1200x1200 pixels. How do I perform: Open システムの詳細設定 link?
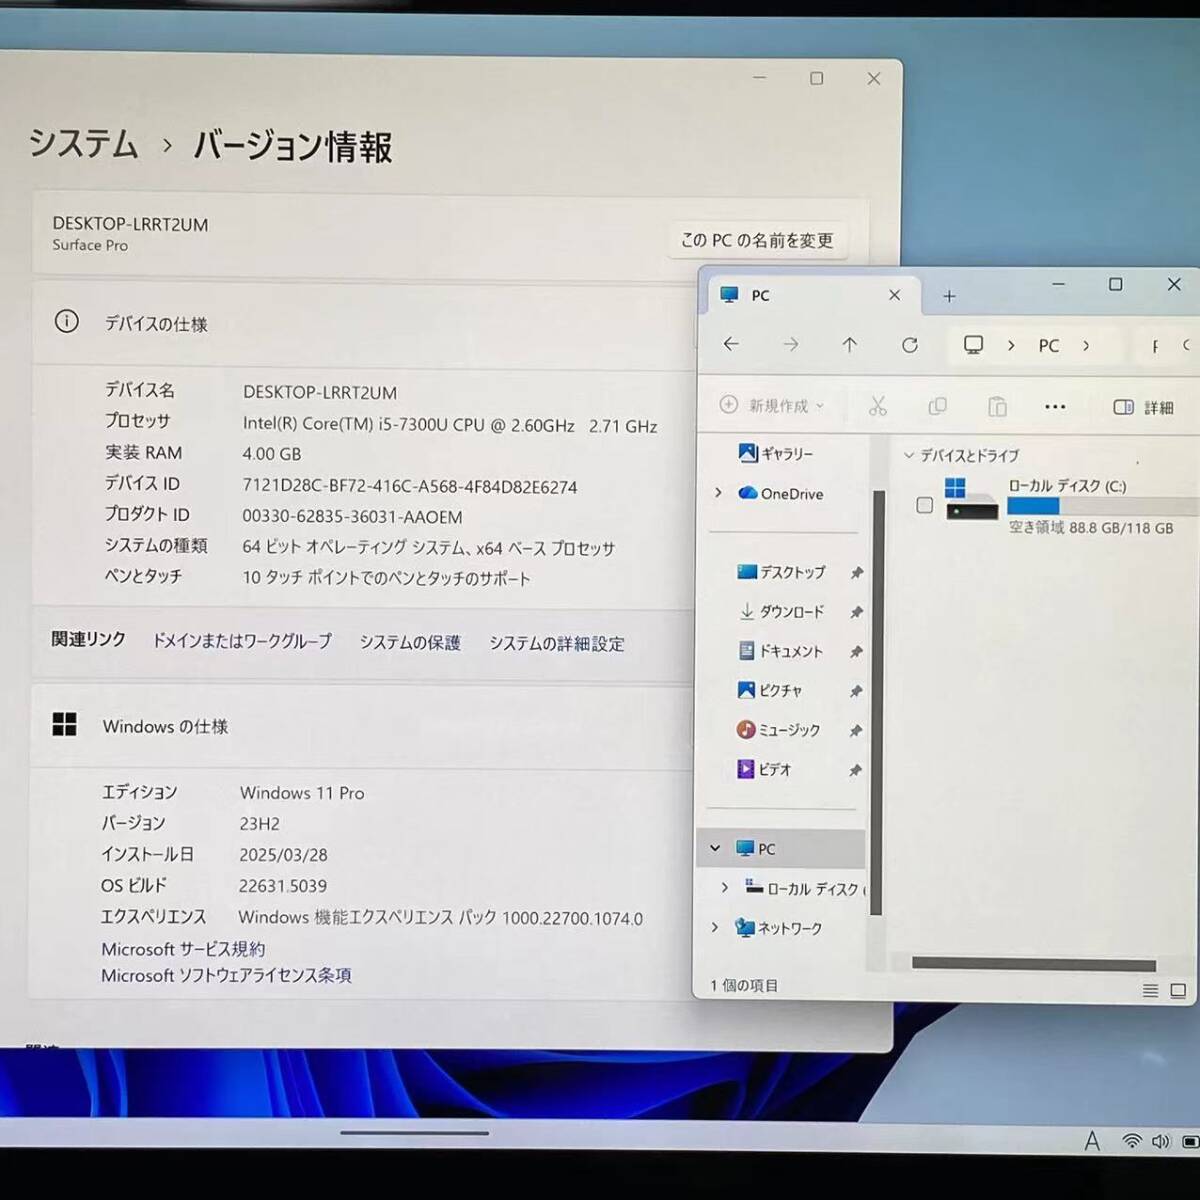(x=557, y=643)
